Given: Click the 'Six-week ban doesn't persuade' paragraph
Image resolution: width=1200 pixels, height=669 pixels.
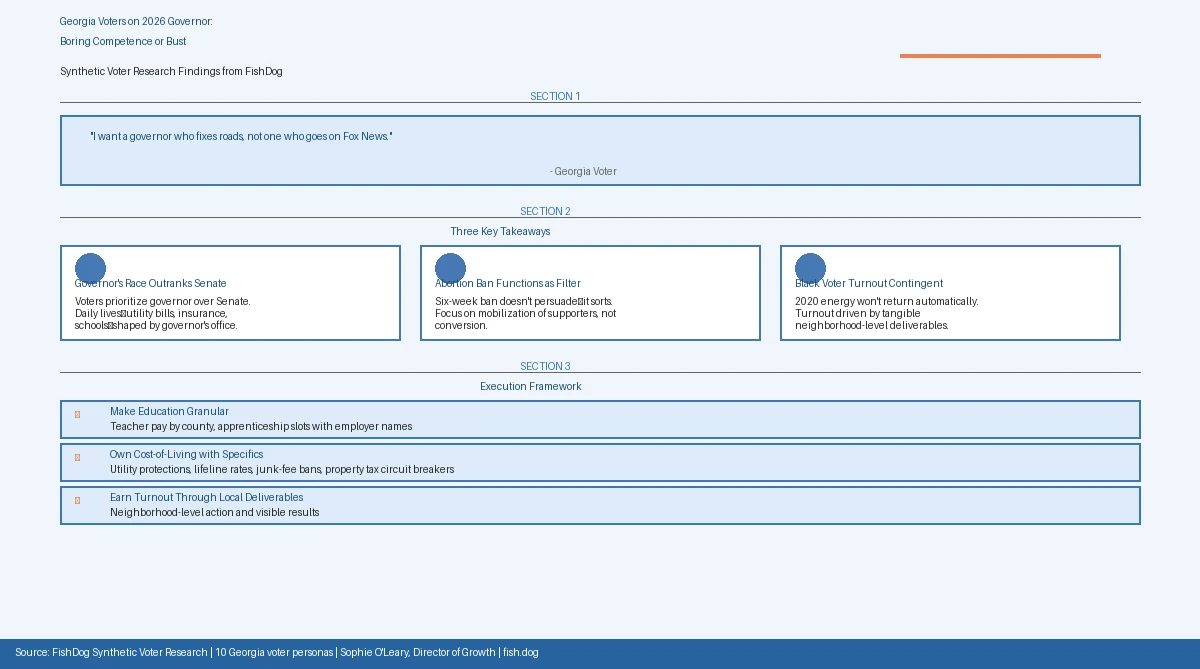Looking at the screenshot, I should click(525, 313).
